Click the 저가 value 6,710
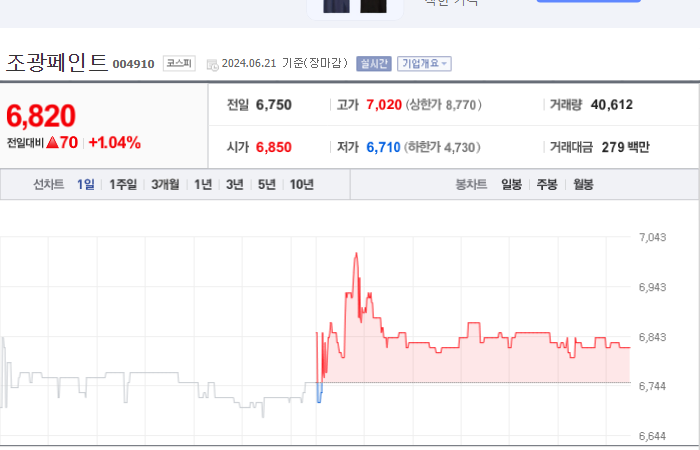The width and height of the screenshot is (700, 450). pos(383,147)
